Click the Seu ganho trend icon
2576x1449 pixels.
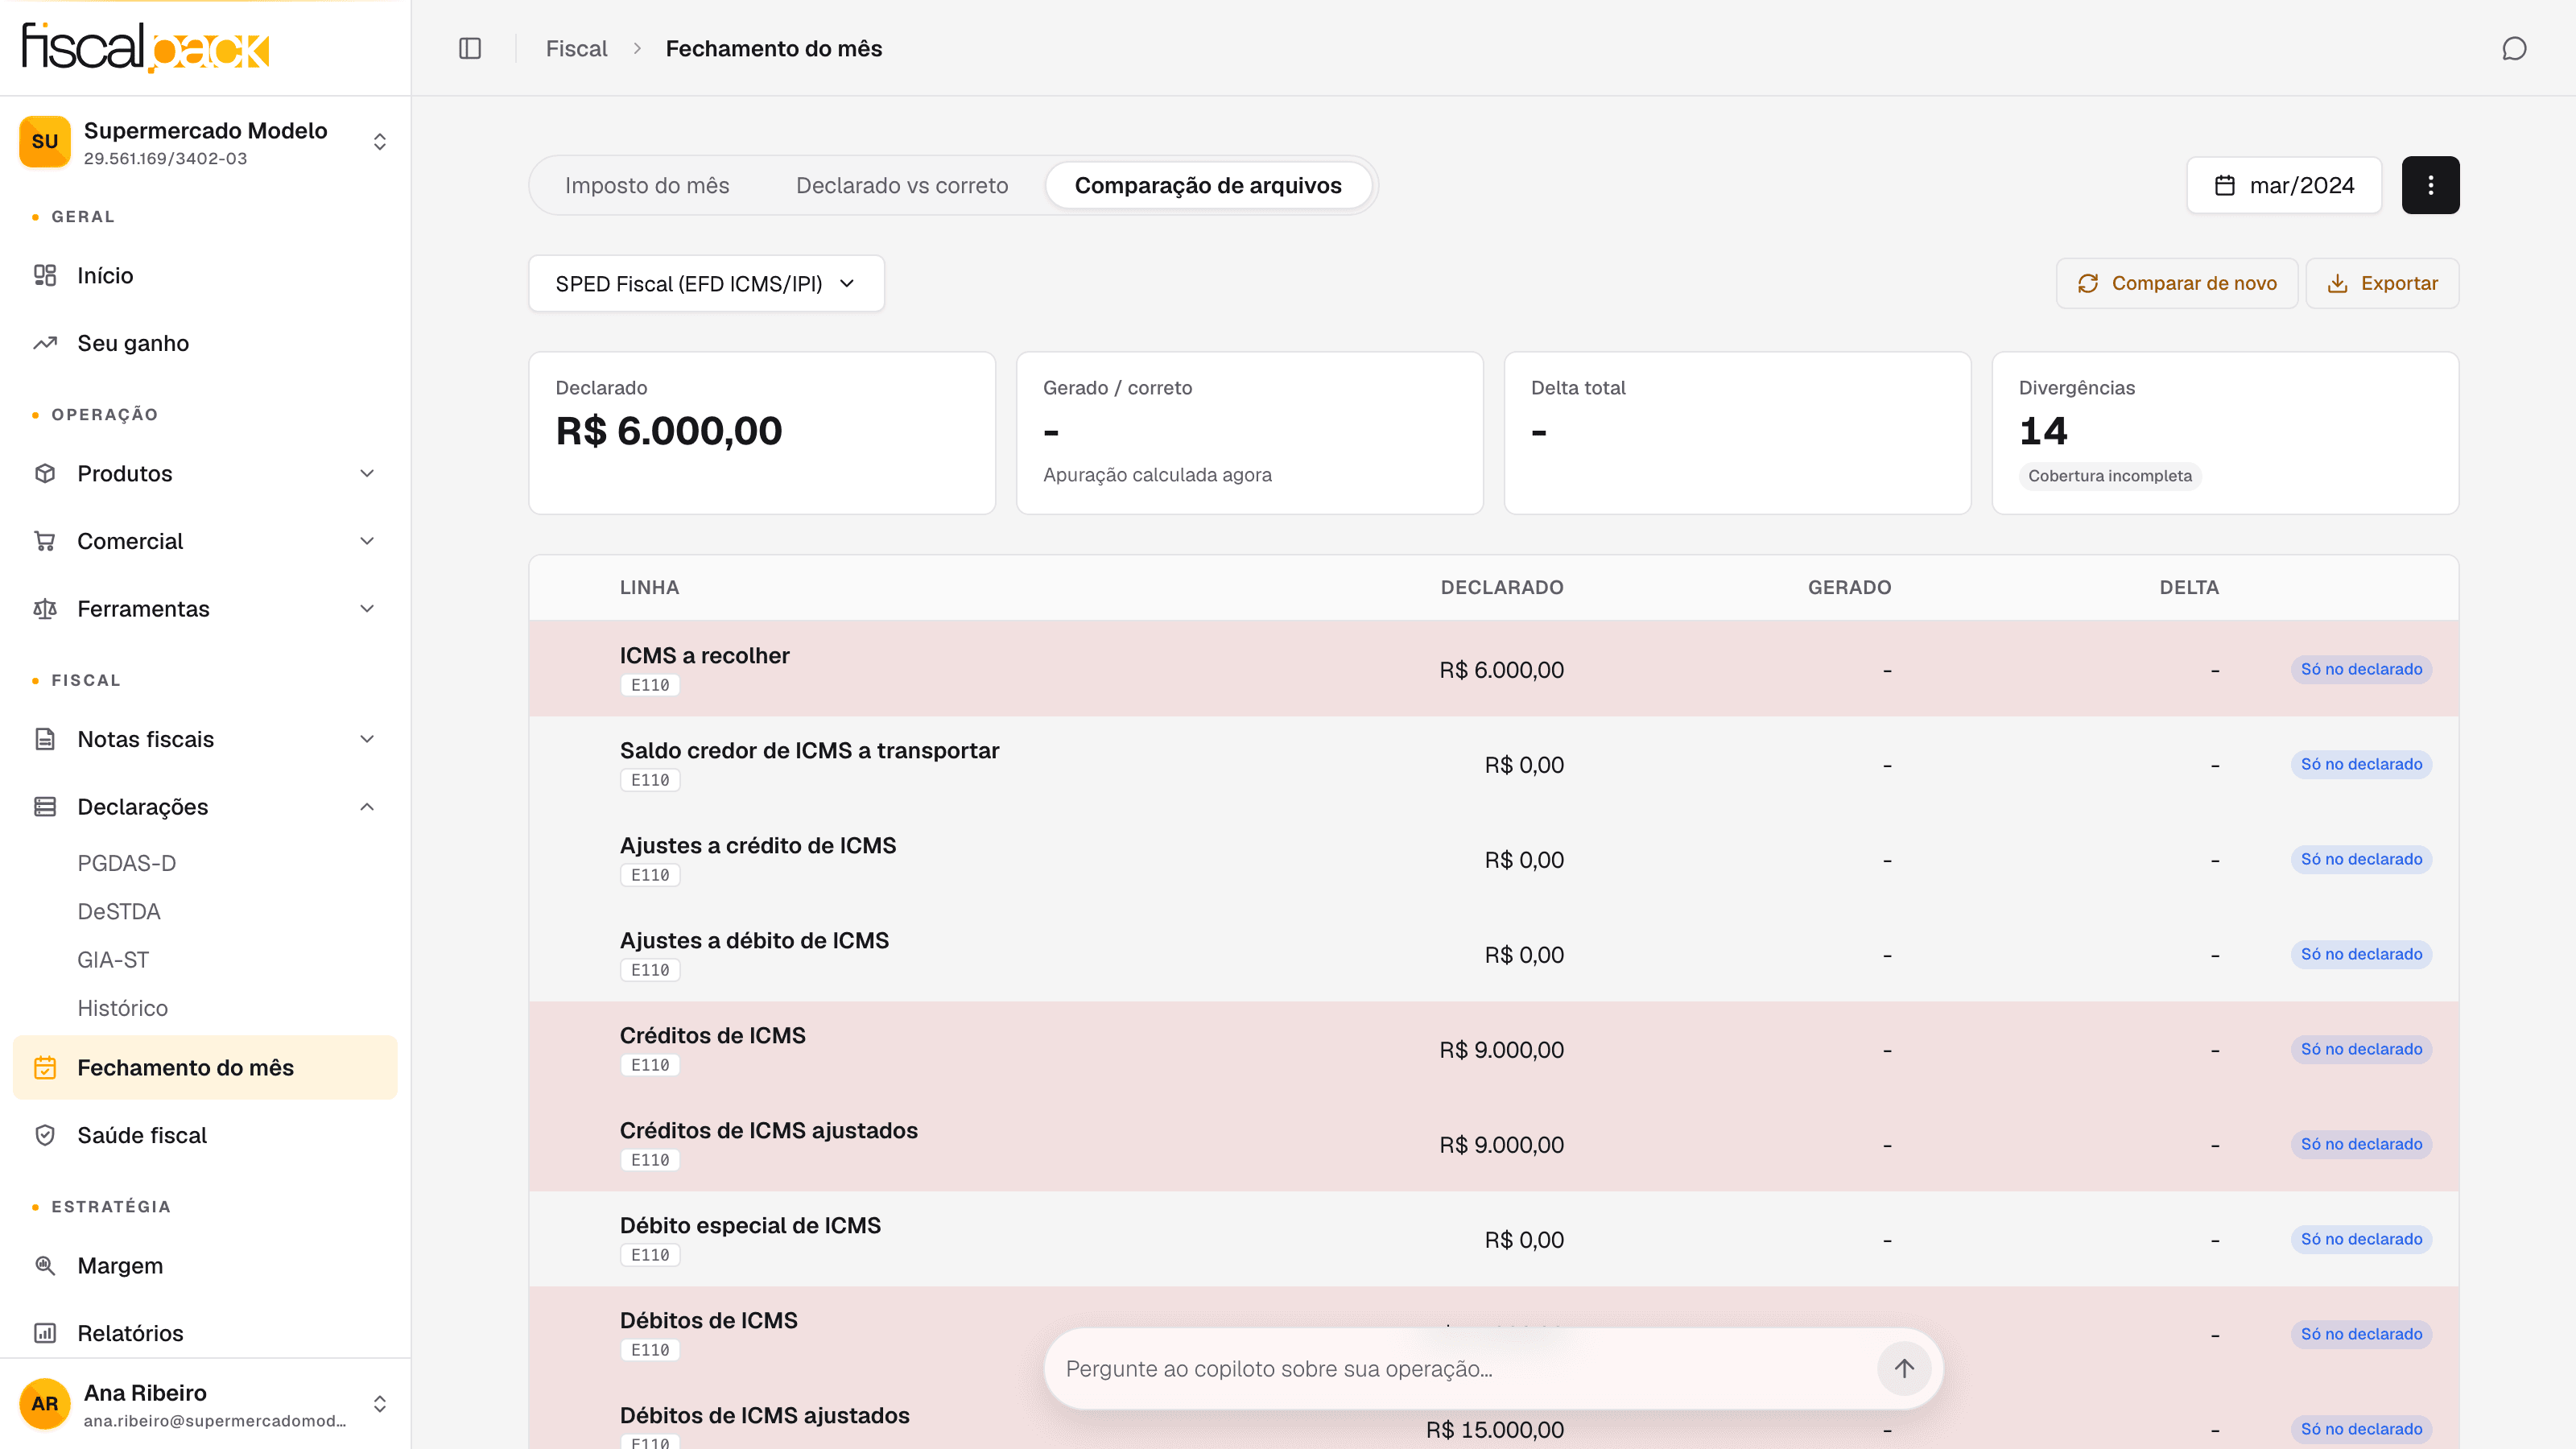pyautogui.click(x=45, y=343)
